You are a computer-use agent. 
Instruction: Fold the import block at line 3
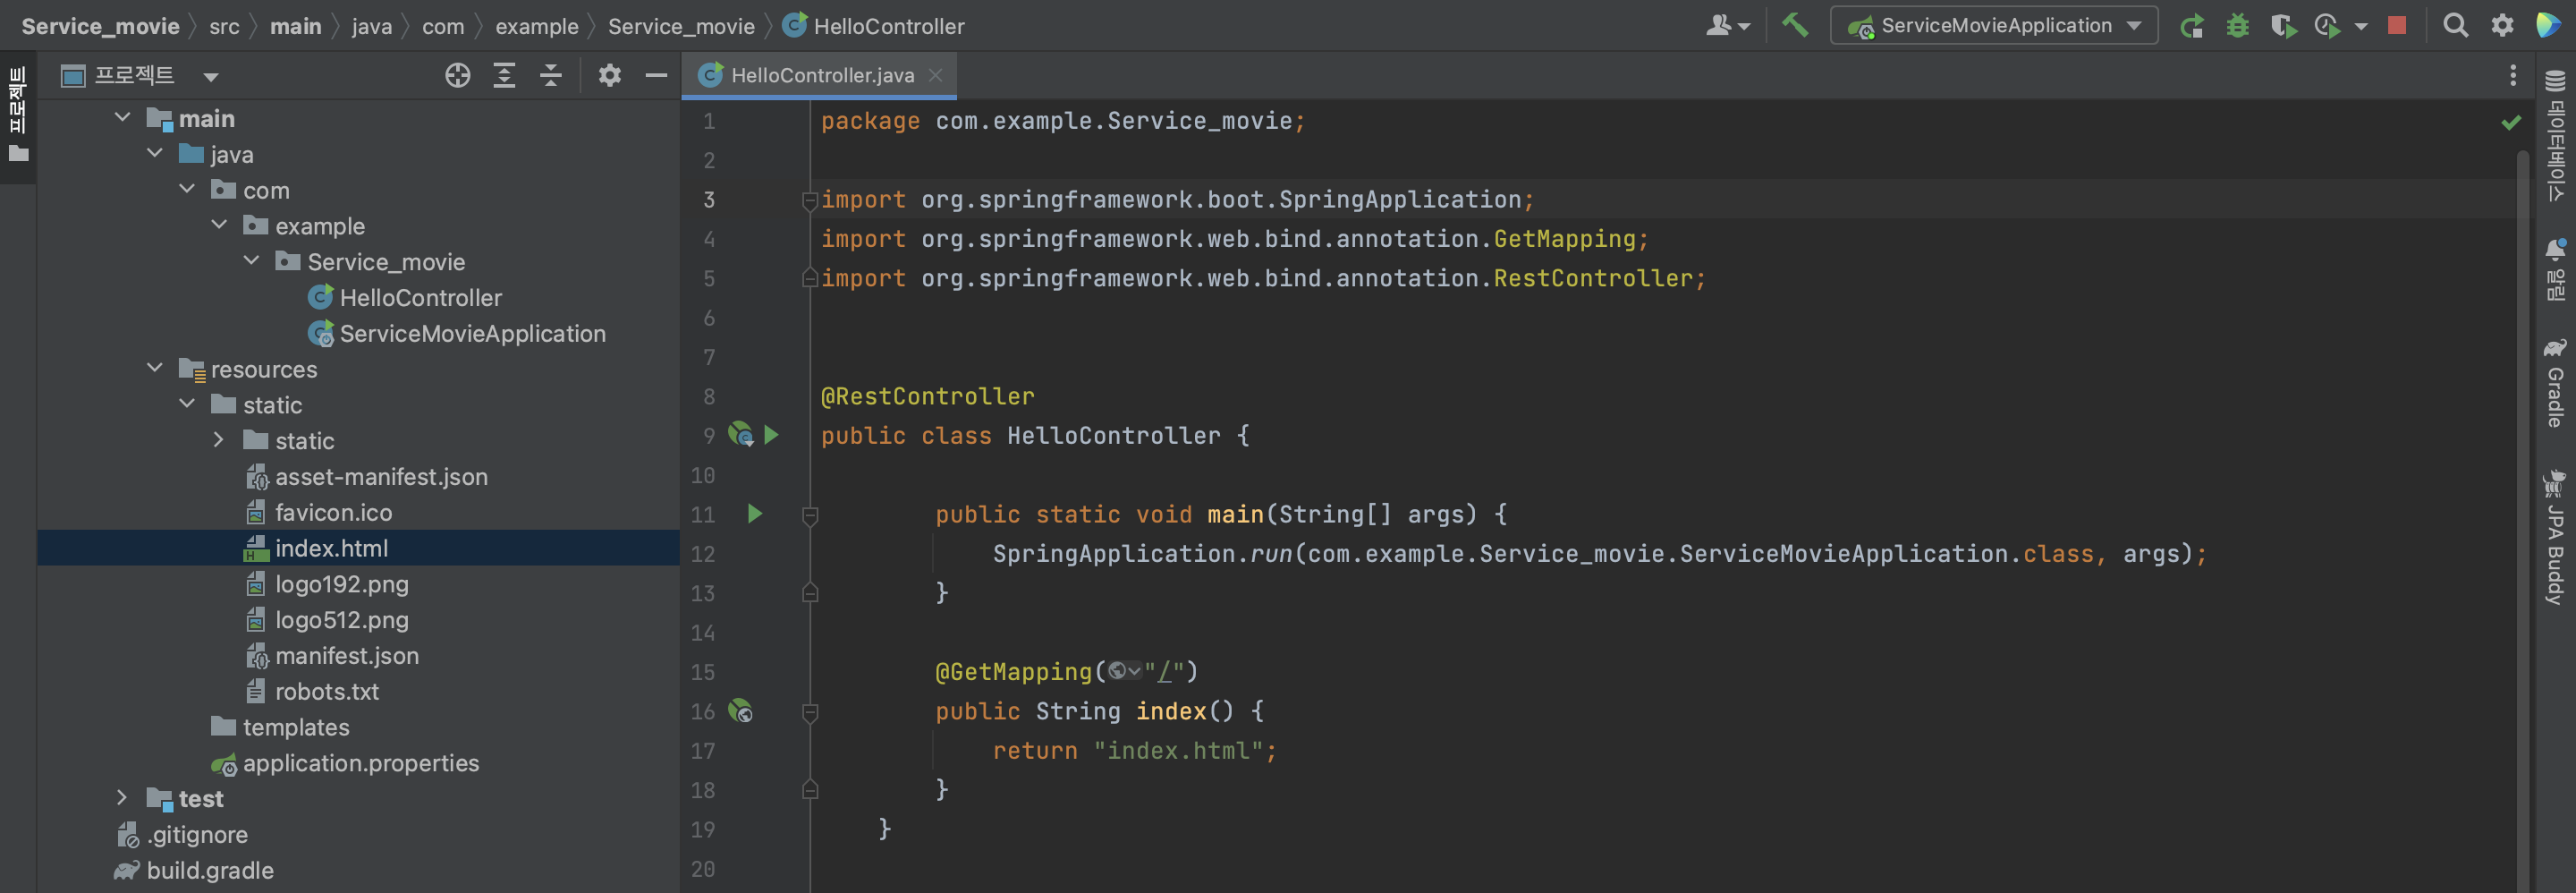810,200
